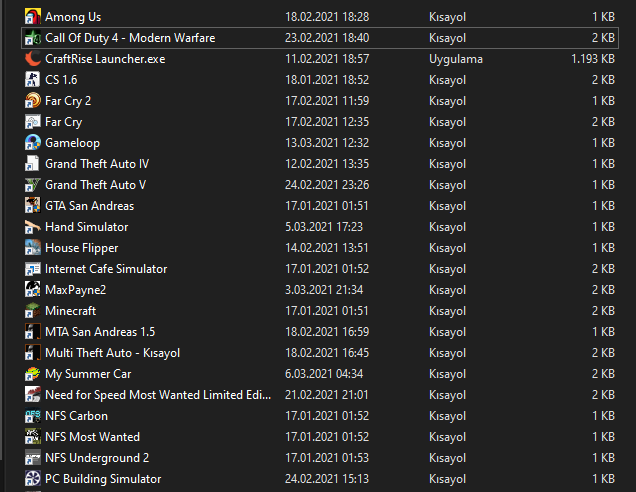Viewport: 636px width, 492px height.
Task: Click the 'MaxPayne2' file name
Action: coord(76,290)
